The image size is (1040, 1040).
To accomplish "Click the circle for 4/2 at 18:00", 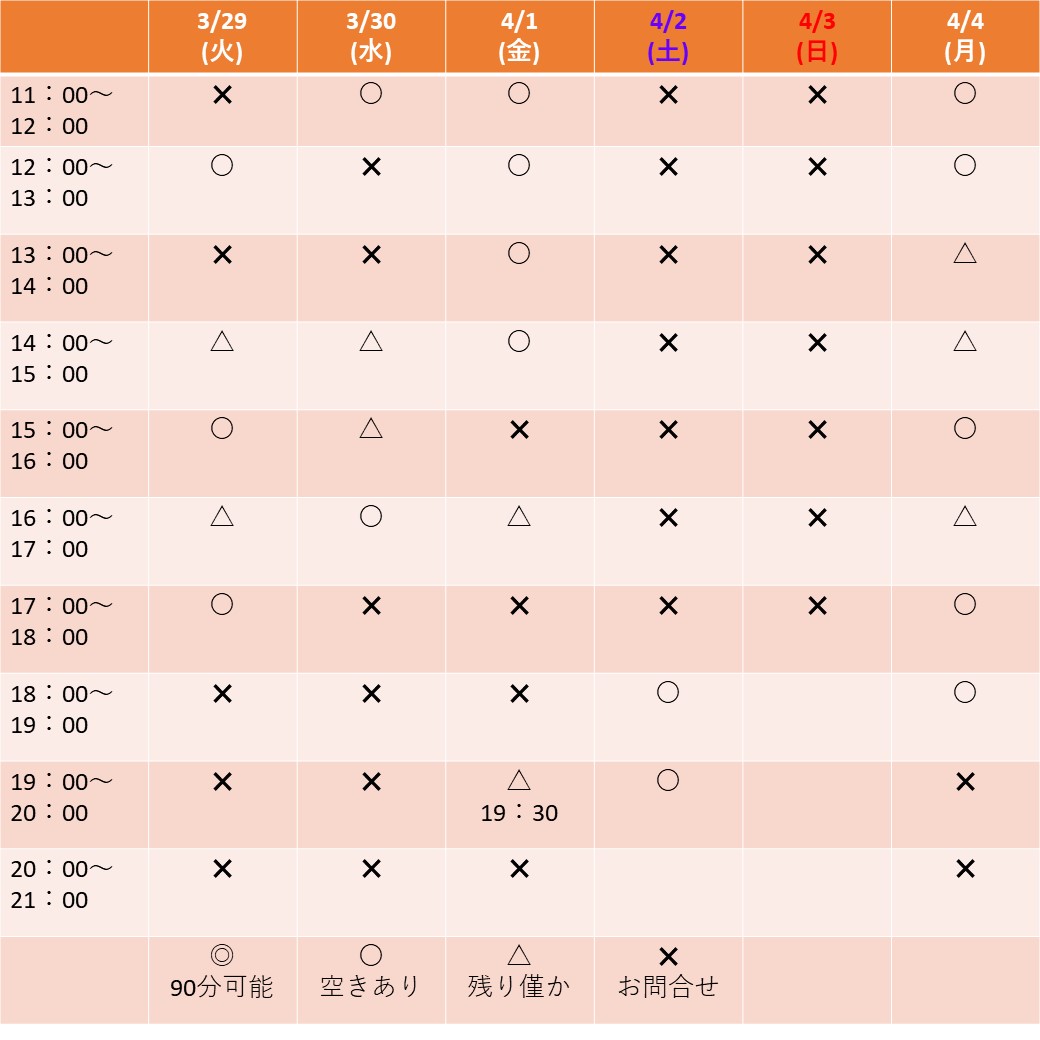I will [668, 692].
